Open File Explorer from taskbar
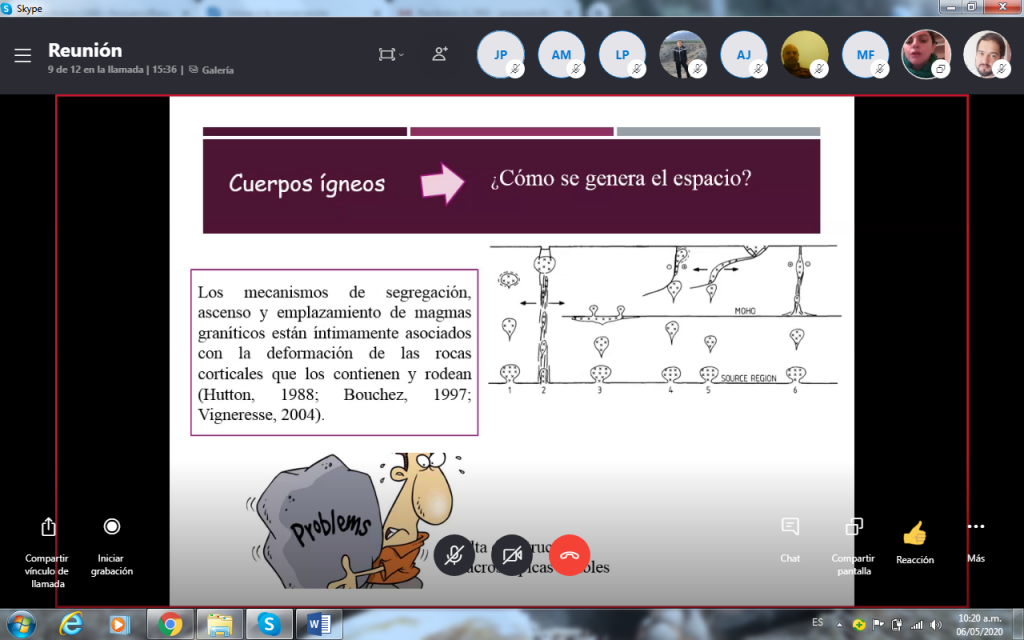The width and height of the screenshot is (1024, 640). tap(219, 625)
